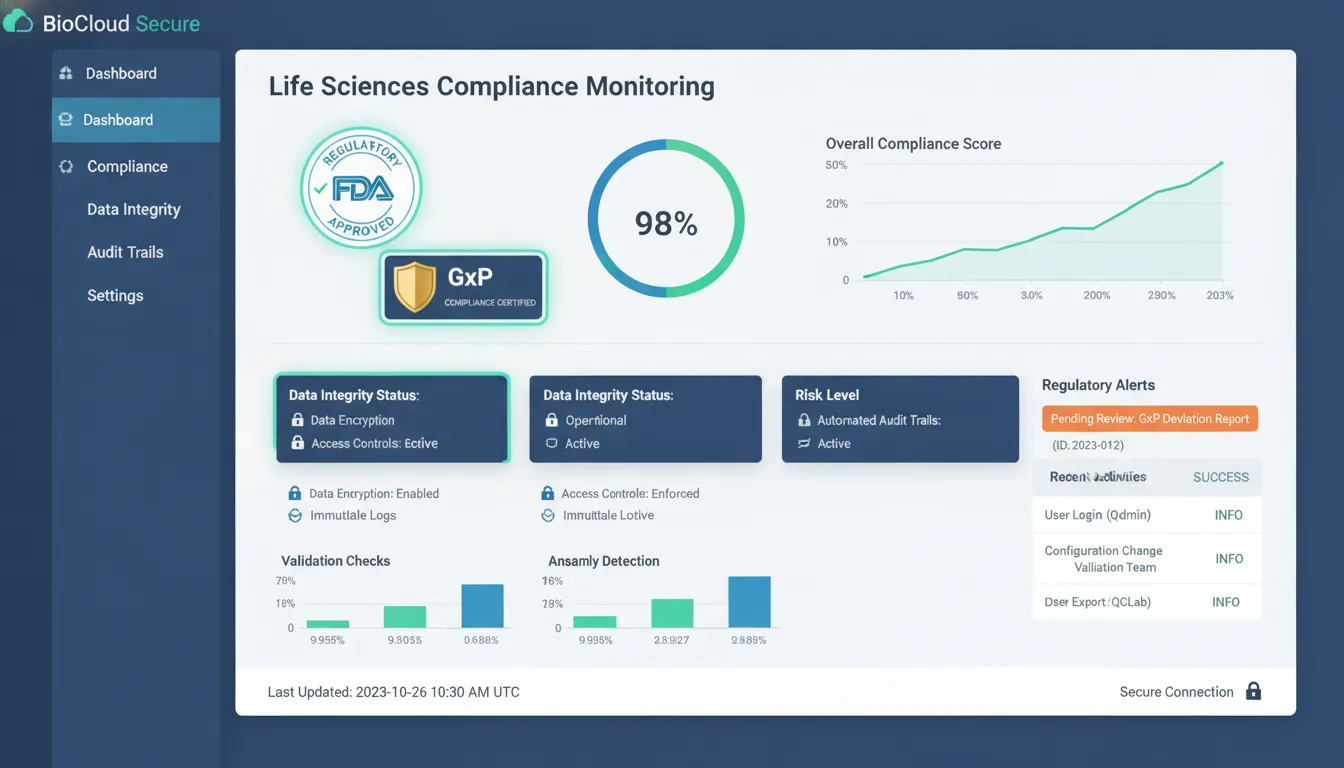Open the User Login (Qdmin) activity row
Image resolution: width=1344 pixels, height=768 pixels.
[1147, 515]
